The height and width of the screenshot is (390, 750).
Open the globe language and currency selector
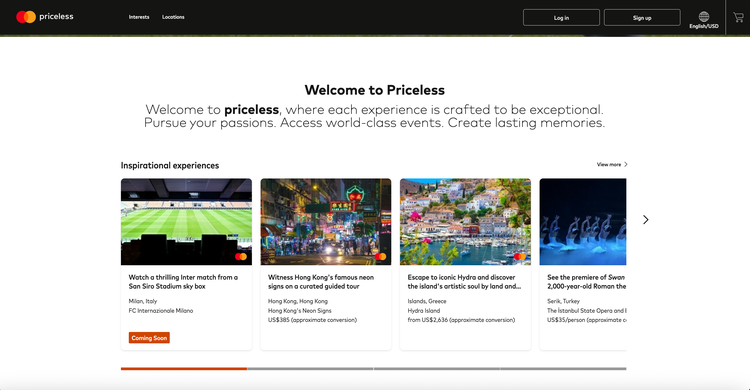click(704, 20)
